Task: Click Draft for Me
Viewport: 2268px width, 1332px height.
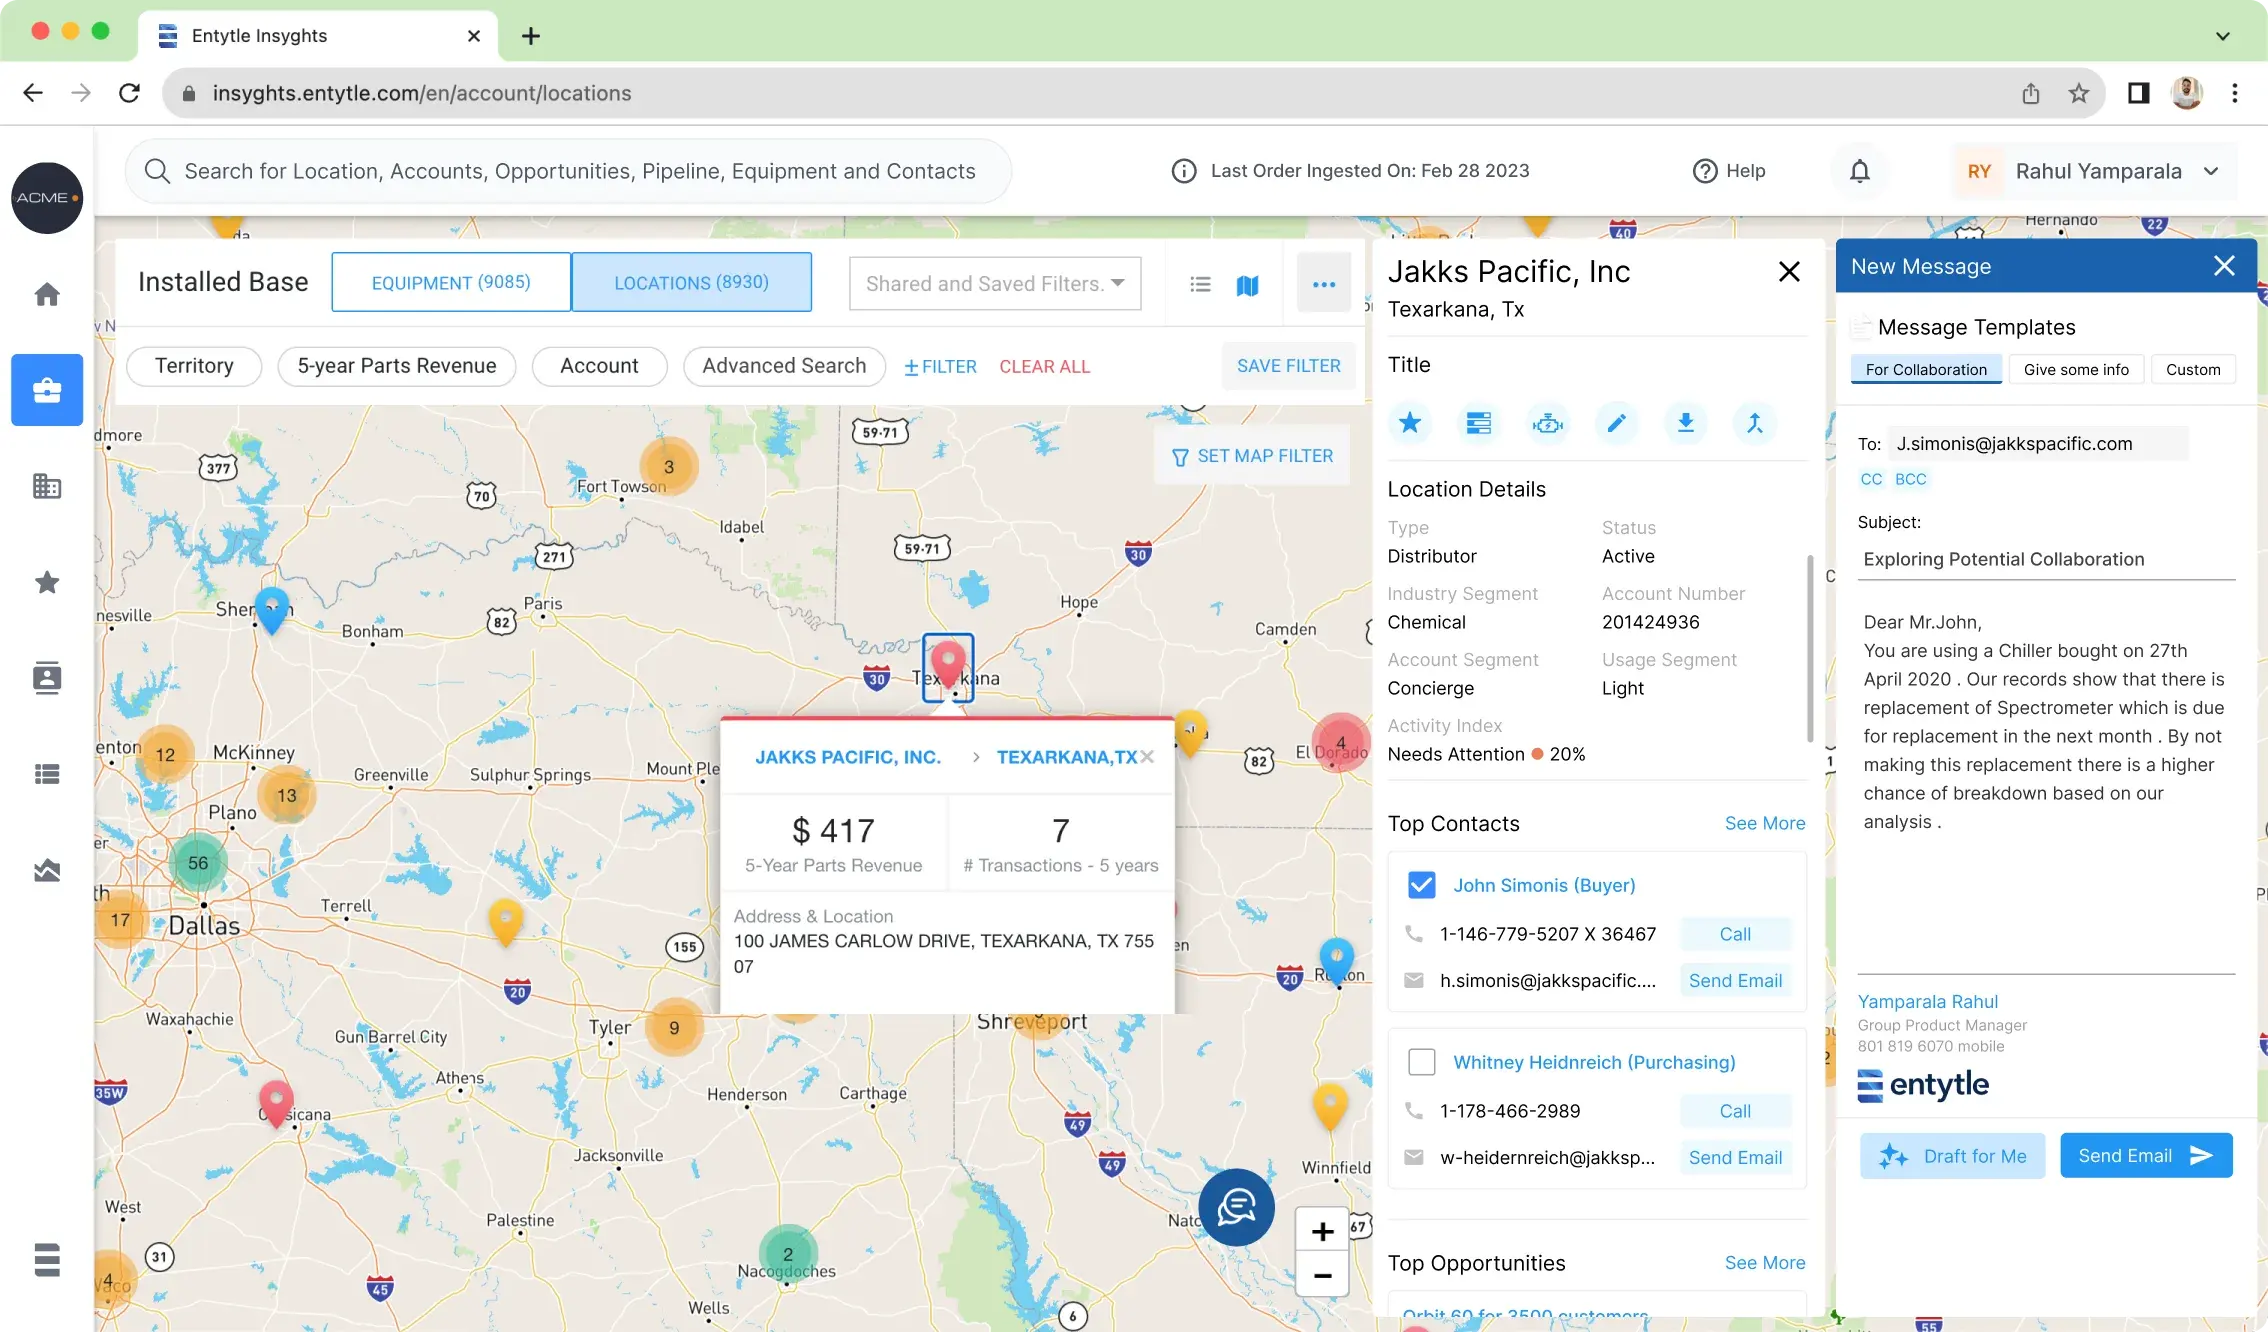Action: [1952, 1156]
